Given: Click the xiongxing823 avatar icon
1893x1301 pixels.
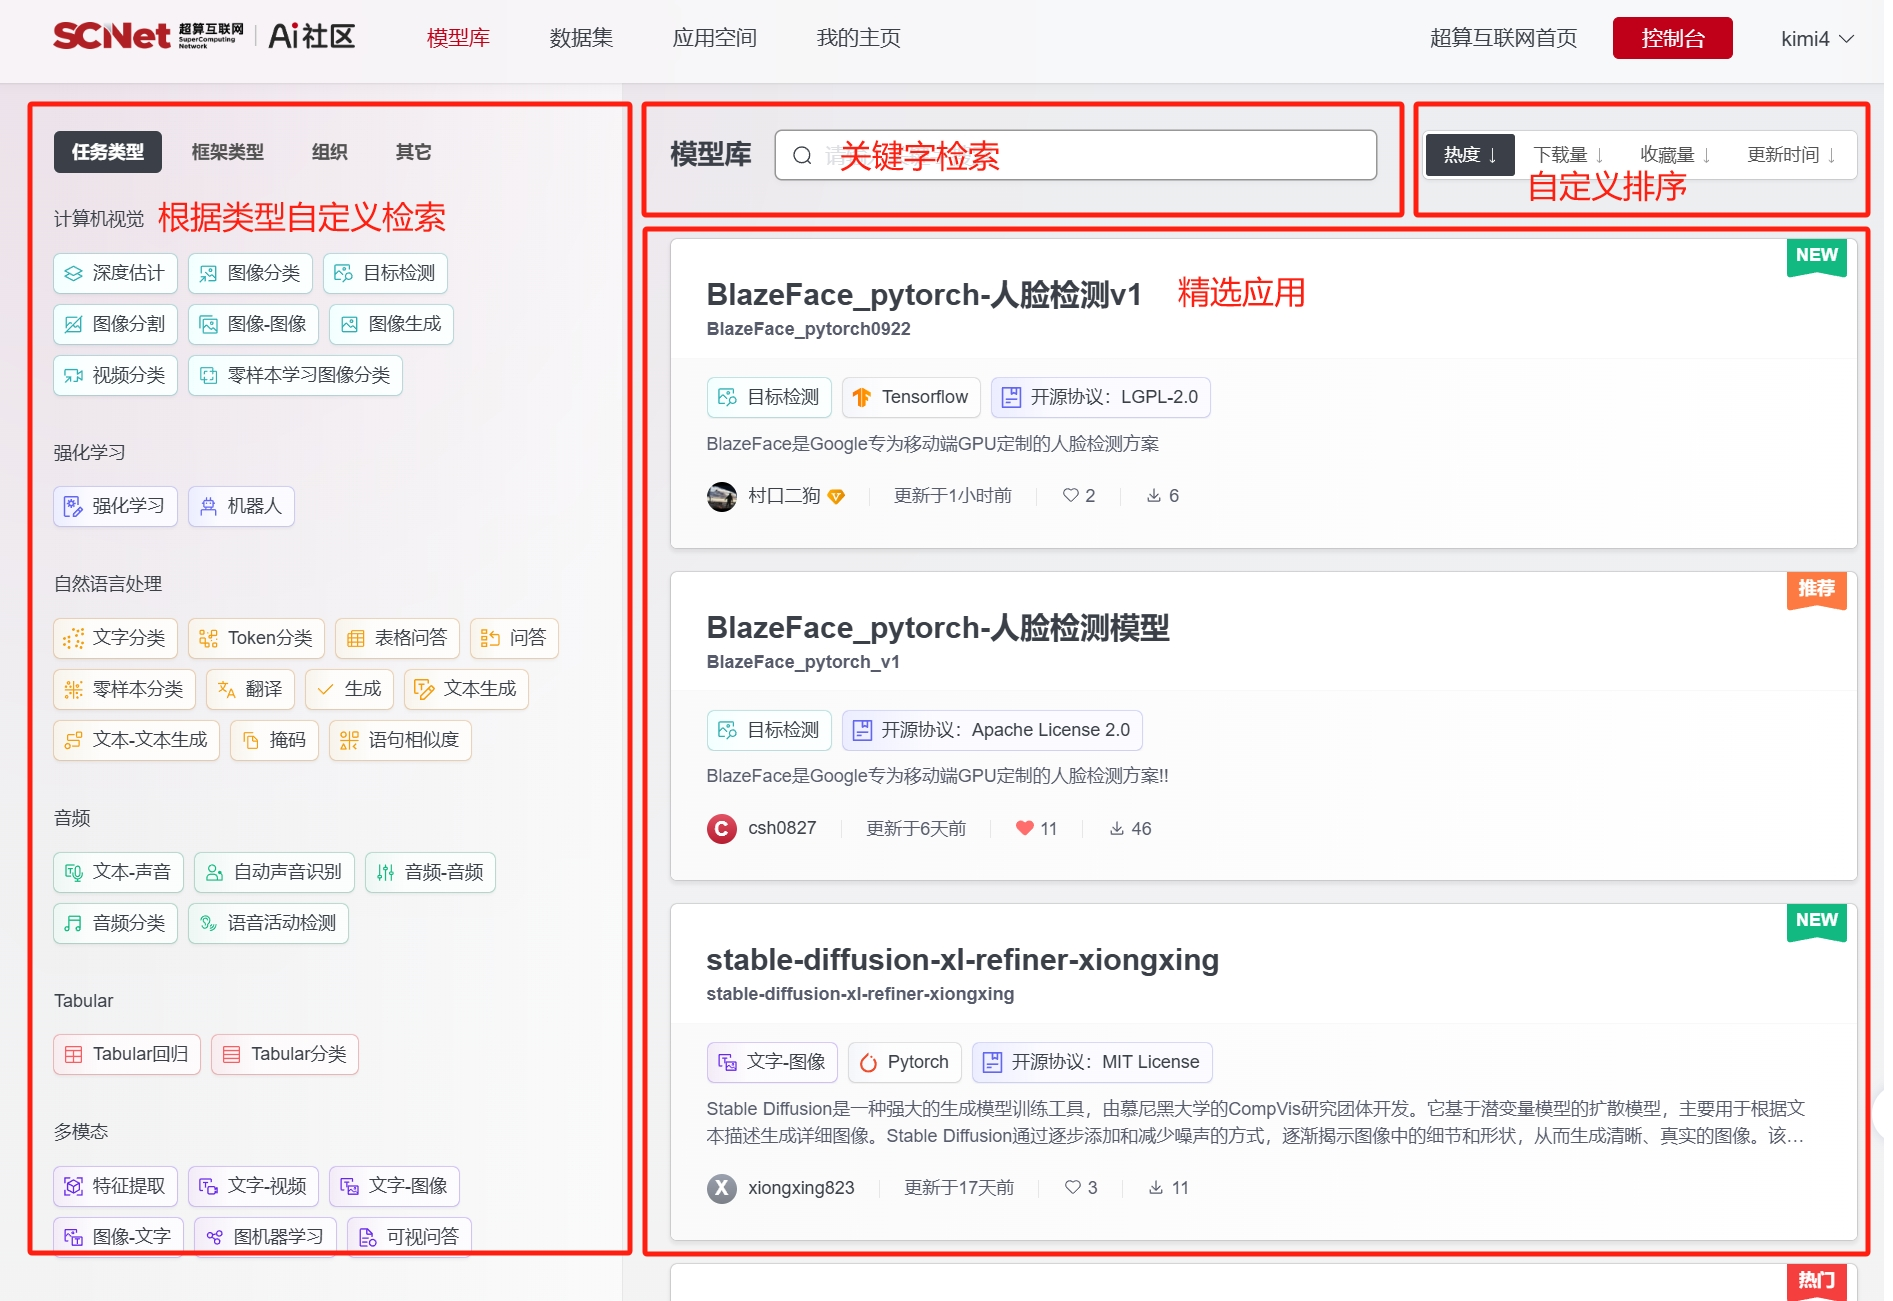Looking at the screenshot, I should (721, 1188).
